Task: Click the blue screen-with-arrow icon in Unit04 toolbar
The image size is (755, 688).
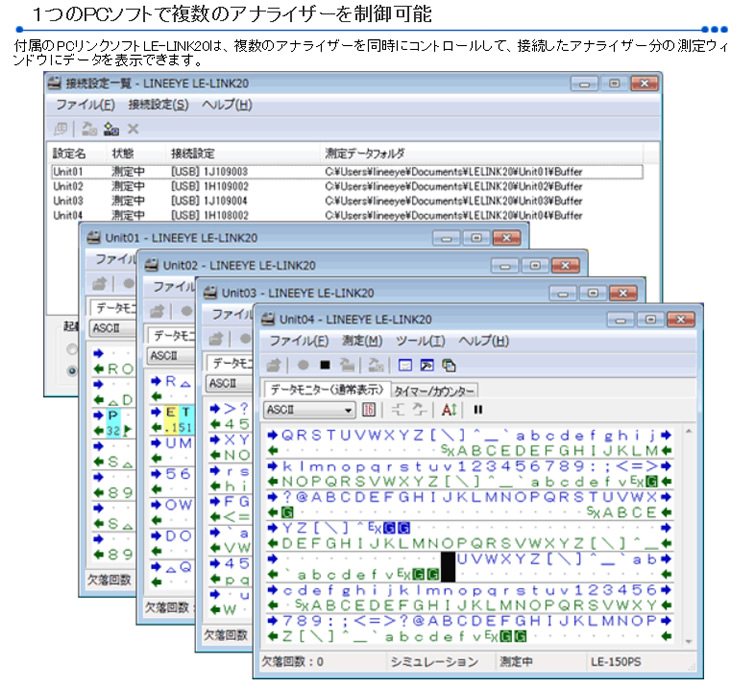Action: [427, 365]
